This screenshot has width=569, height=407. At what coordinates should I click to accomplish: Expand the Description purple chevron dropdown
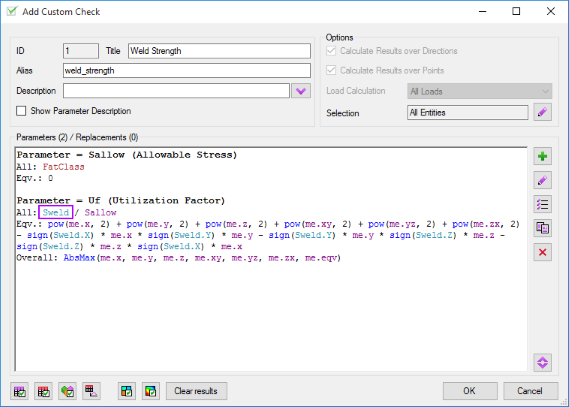[301, 91]
